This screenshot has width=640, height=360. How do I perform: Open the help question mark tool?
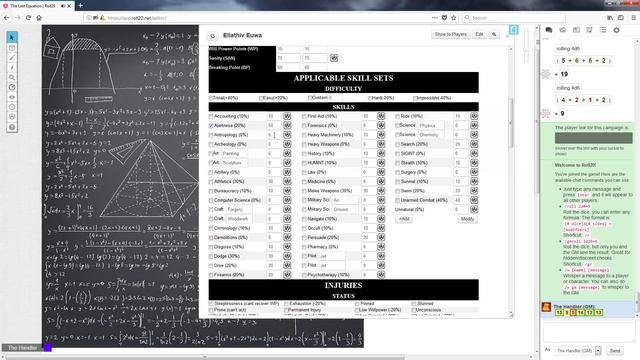tap(12, 127)
